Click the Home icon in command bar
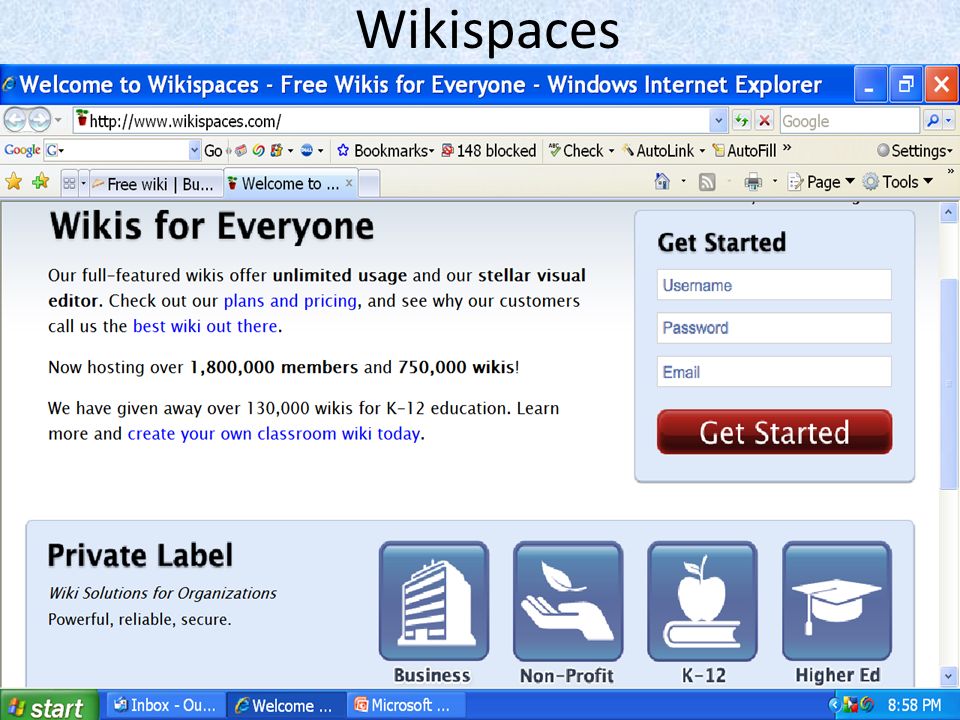The image size is (960, 720). (x=662, y=182)
